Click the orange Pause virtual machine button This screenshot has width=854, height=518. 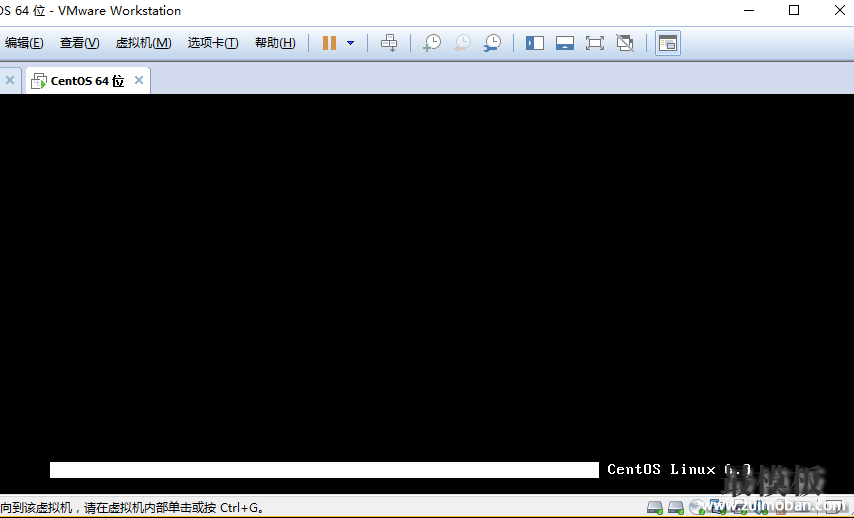(x=329, y=43)
